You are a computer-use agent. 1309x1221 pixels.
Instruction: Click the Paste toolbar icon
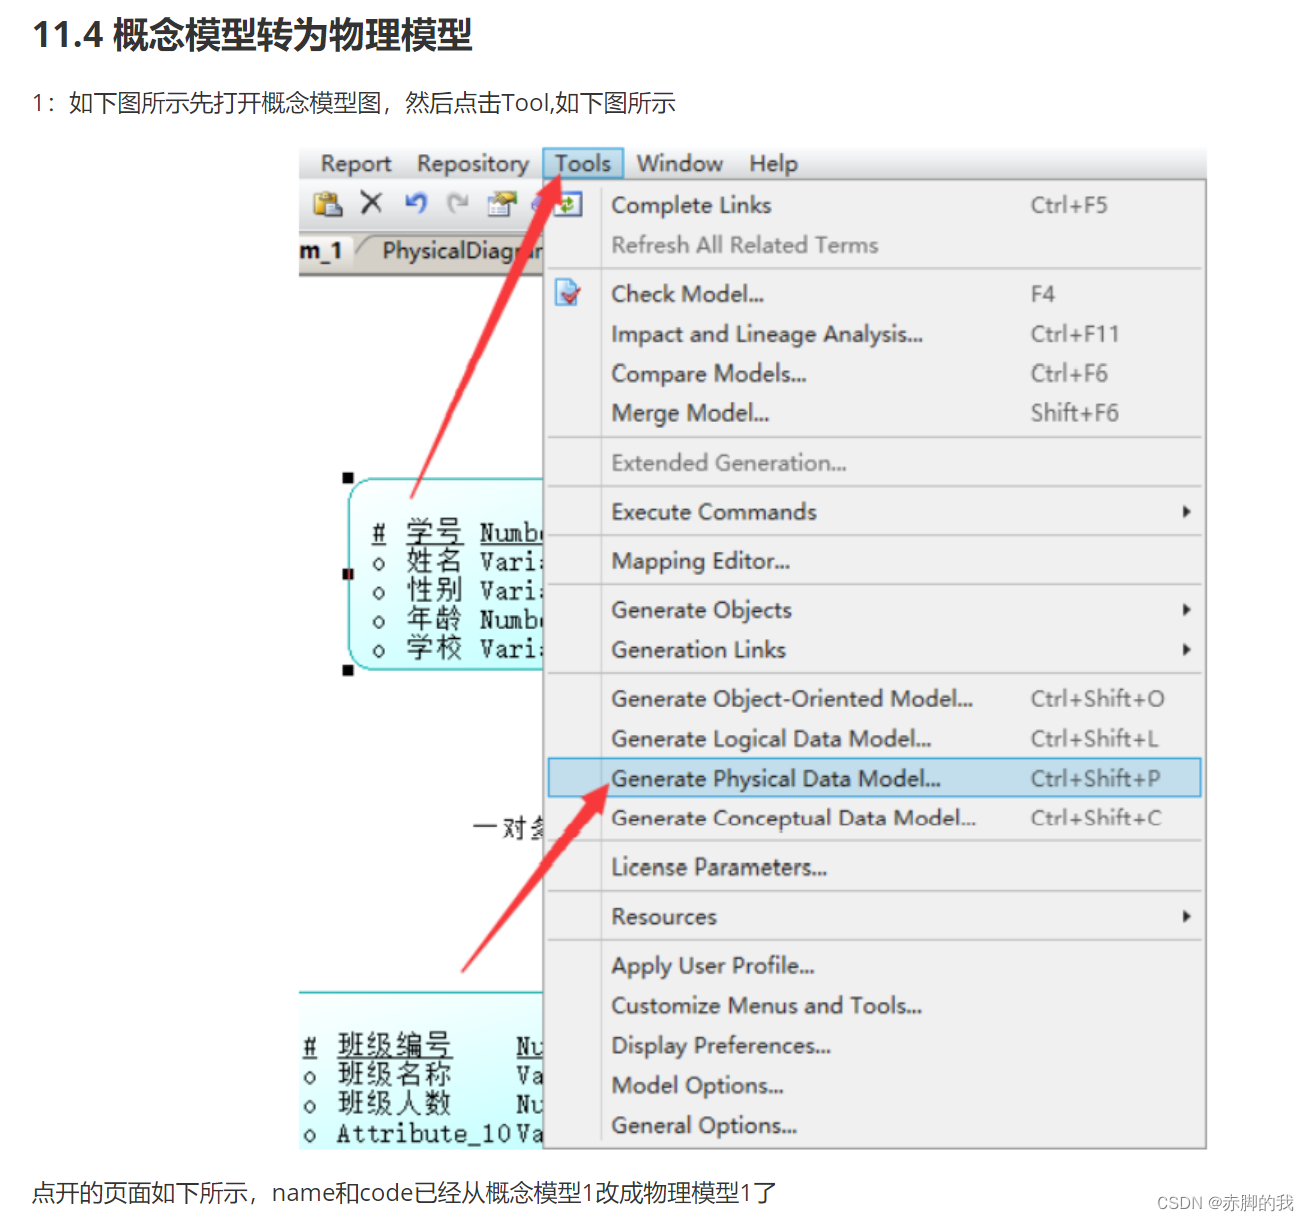[x=328, y=204]
